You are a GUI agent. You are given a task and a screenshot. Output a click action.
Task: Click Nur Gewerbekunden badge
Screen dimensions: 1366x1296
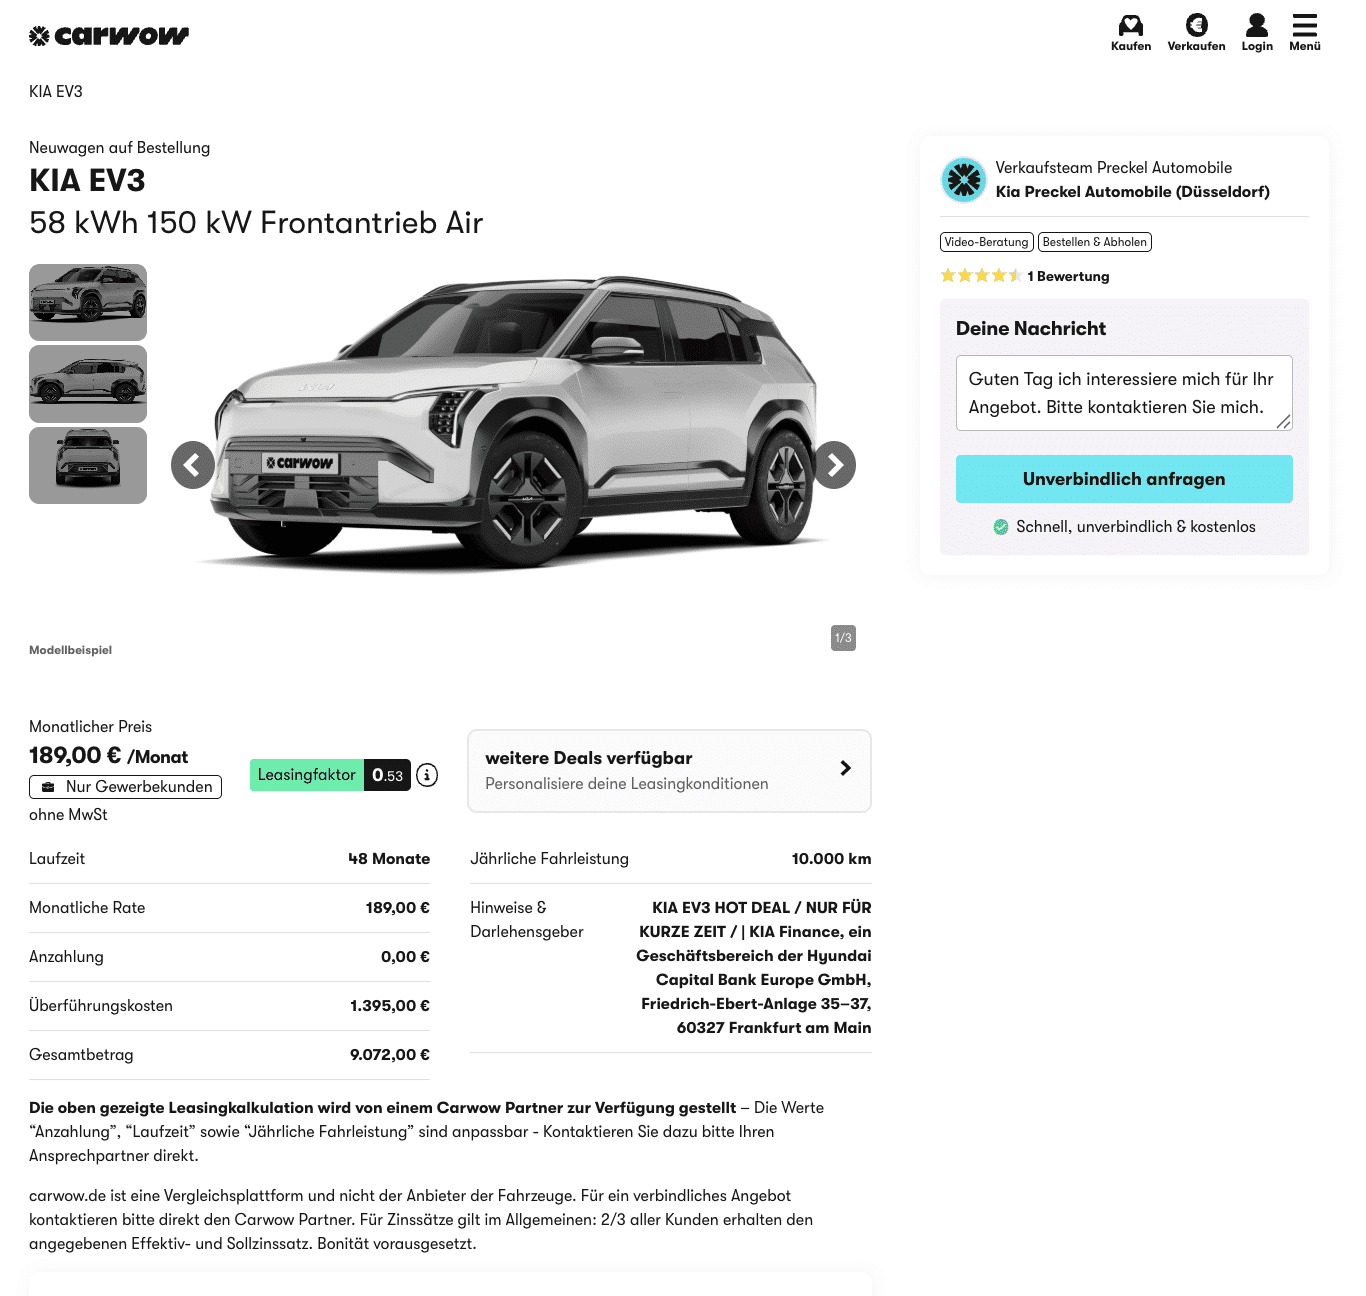[125, 787]
